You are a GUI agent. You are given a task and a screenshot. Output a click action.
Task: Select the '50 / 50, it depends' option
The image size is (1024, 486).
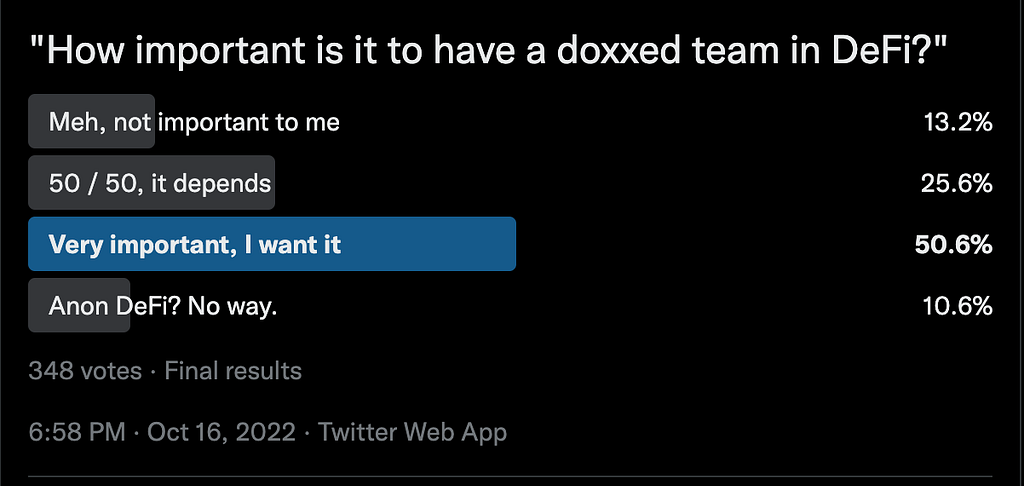pyautogui.click(x=160, y=184)
